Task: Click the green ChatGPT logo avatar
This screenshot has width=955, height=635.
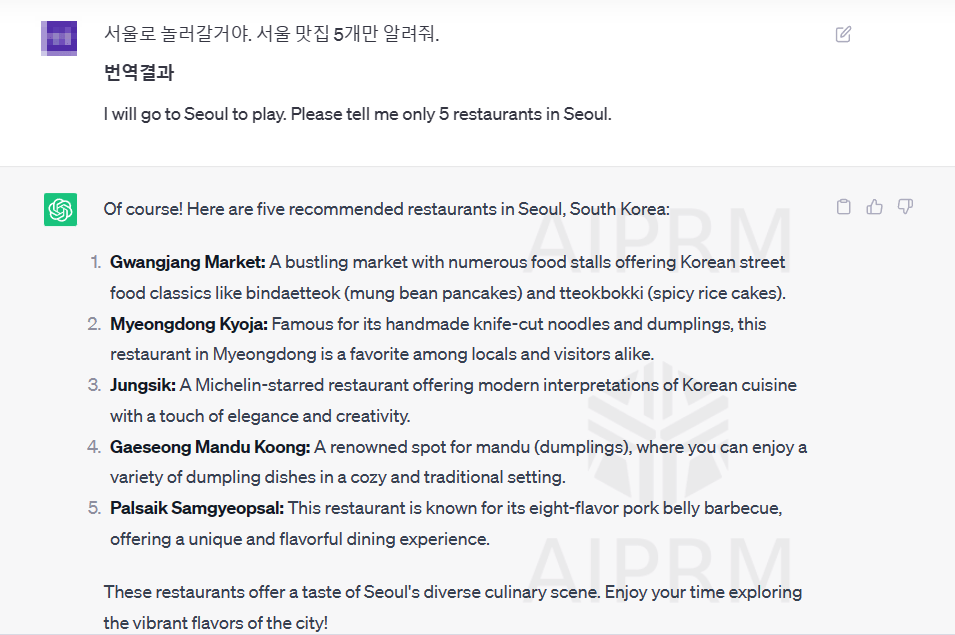Action: [60, 210]
